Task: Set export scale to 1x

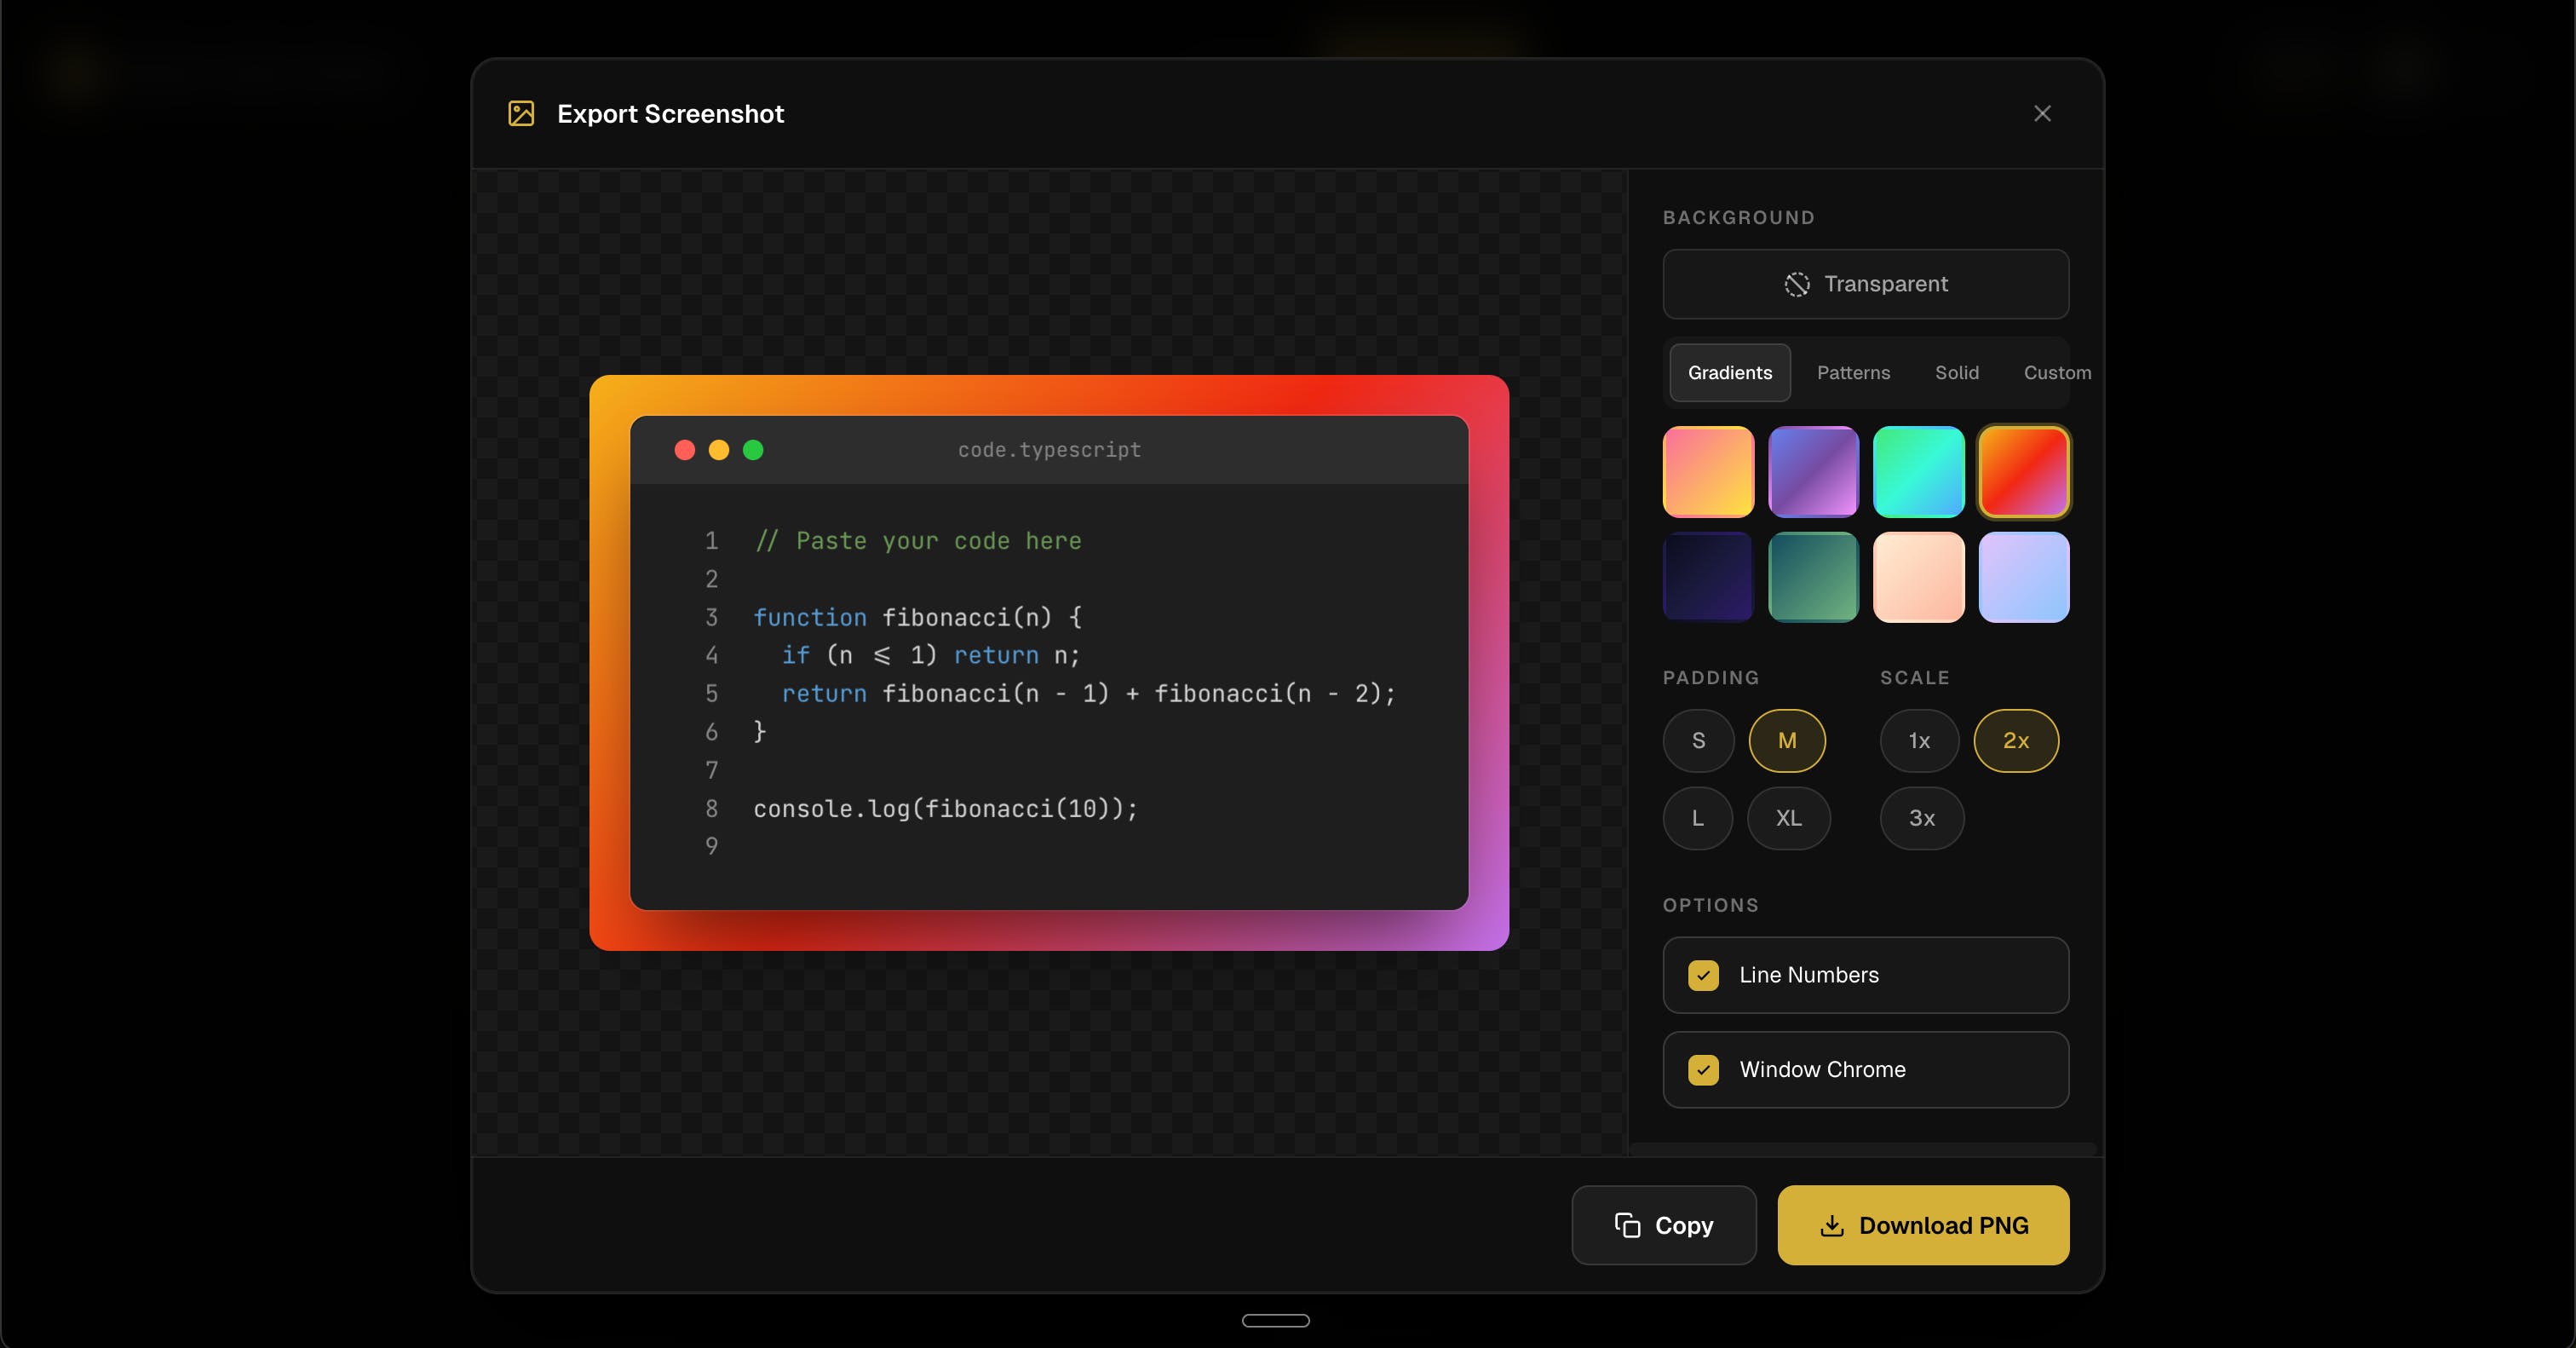Action: point(1918,741)
